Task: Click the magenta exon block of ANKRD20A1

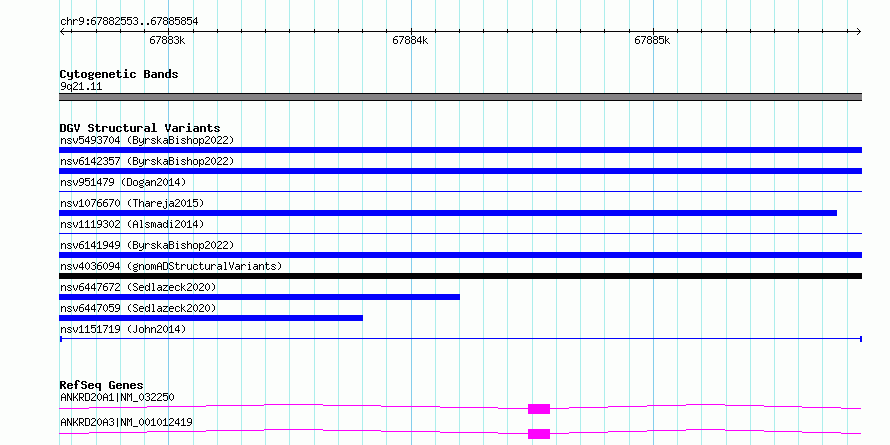Action: click(x=539, y=409)
